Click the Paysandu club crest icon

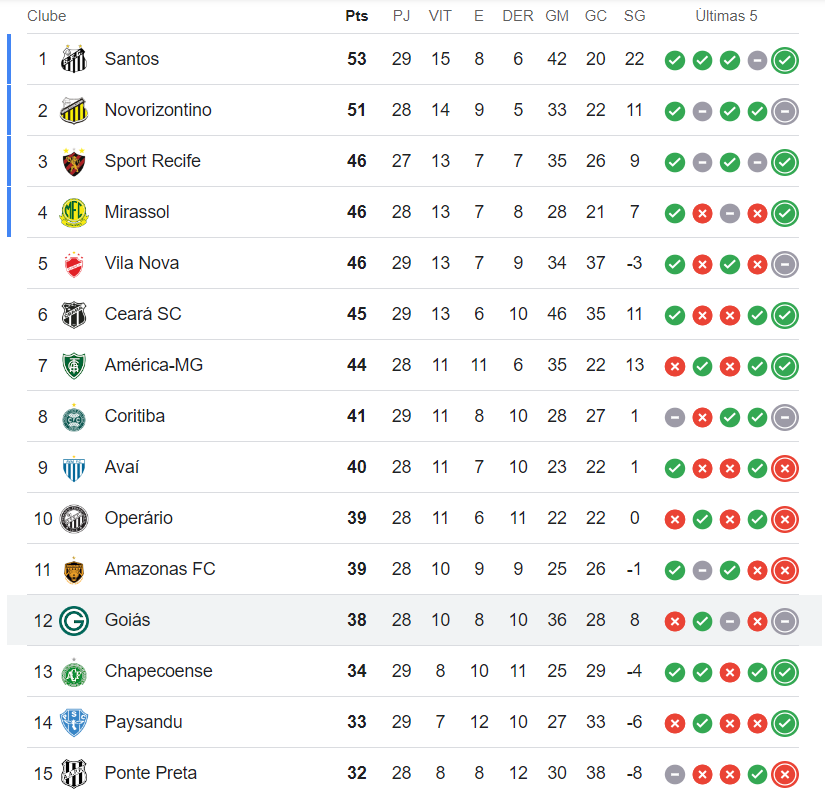click(x=74, y=722)
